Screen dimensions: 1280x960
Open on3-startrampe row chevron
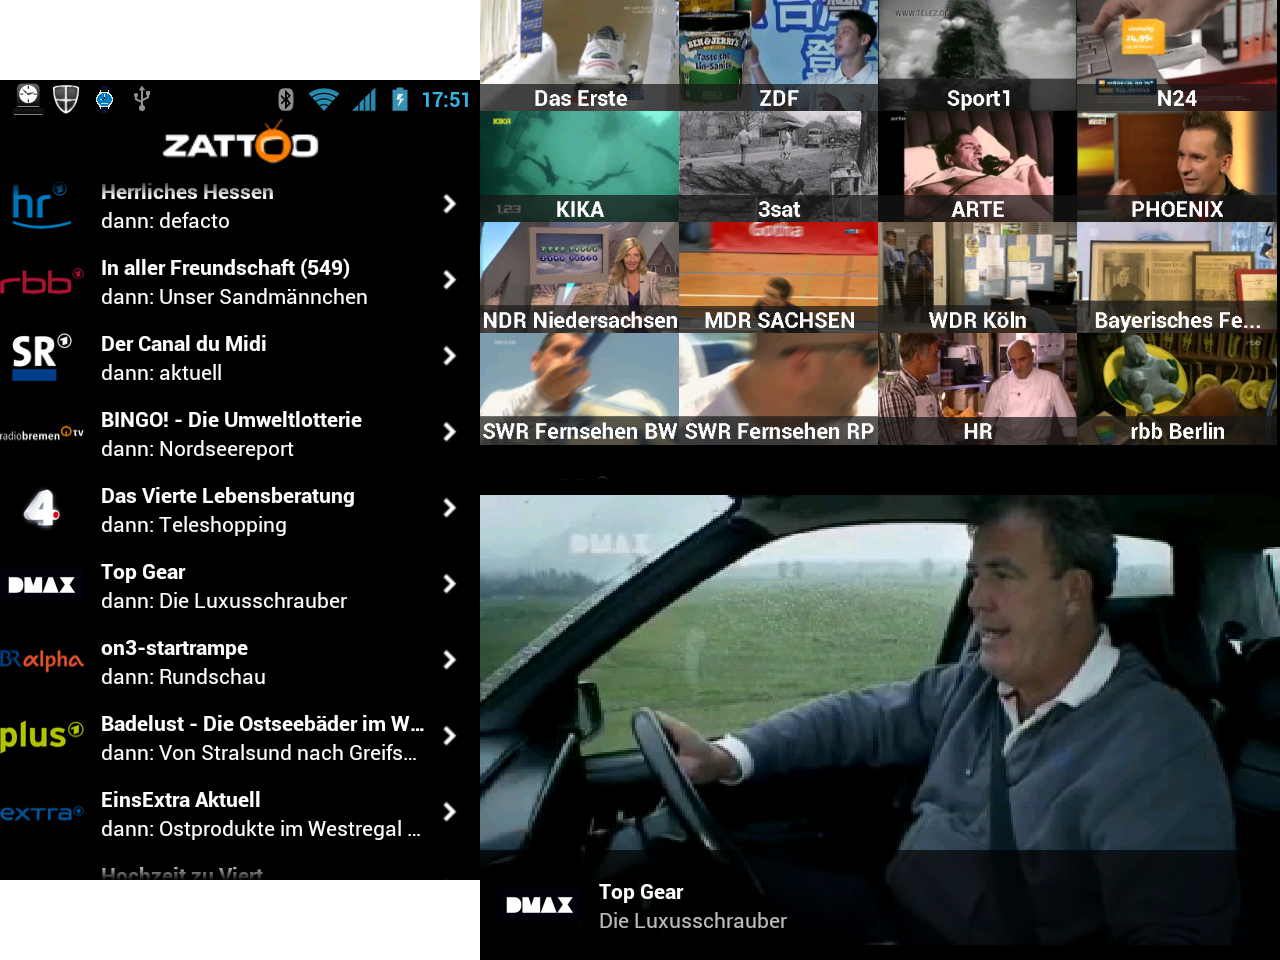click(449, 660)
